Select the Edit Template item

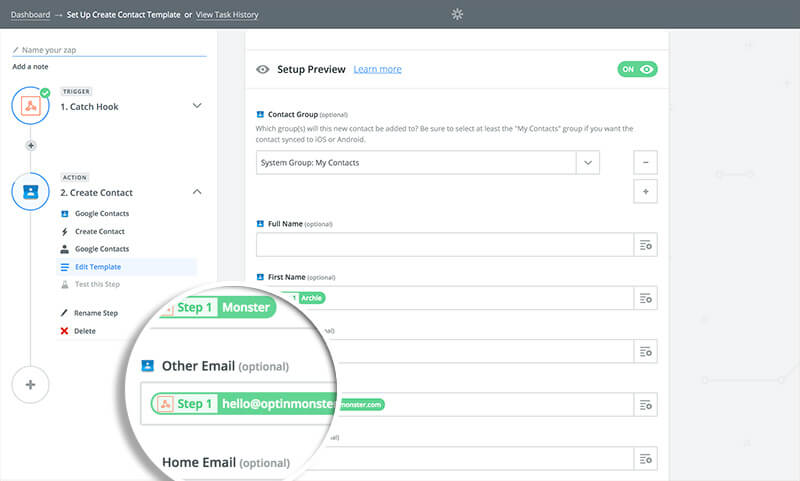pyautogui.click(x=127, y=267)
